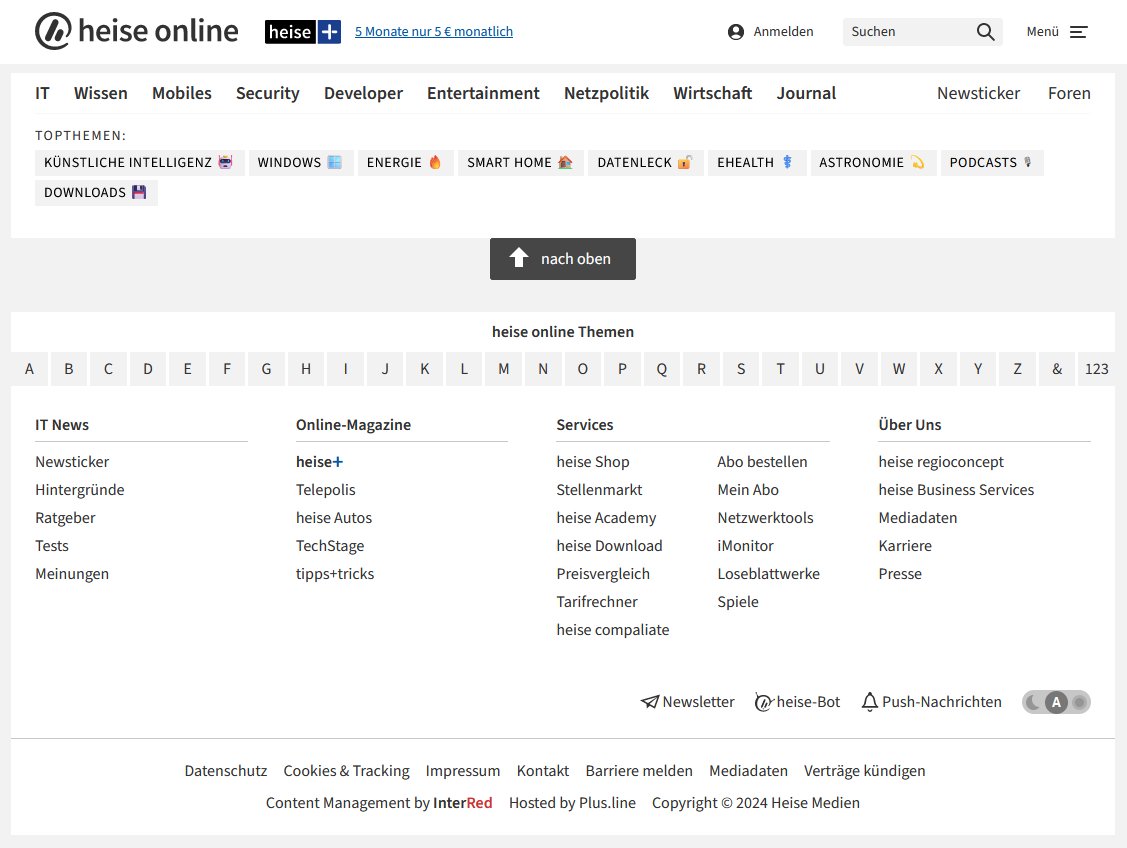Open TechStage link
1127x848 pixels.
330,545
